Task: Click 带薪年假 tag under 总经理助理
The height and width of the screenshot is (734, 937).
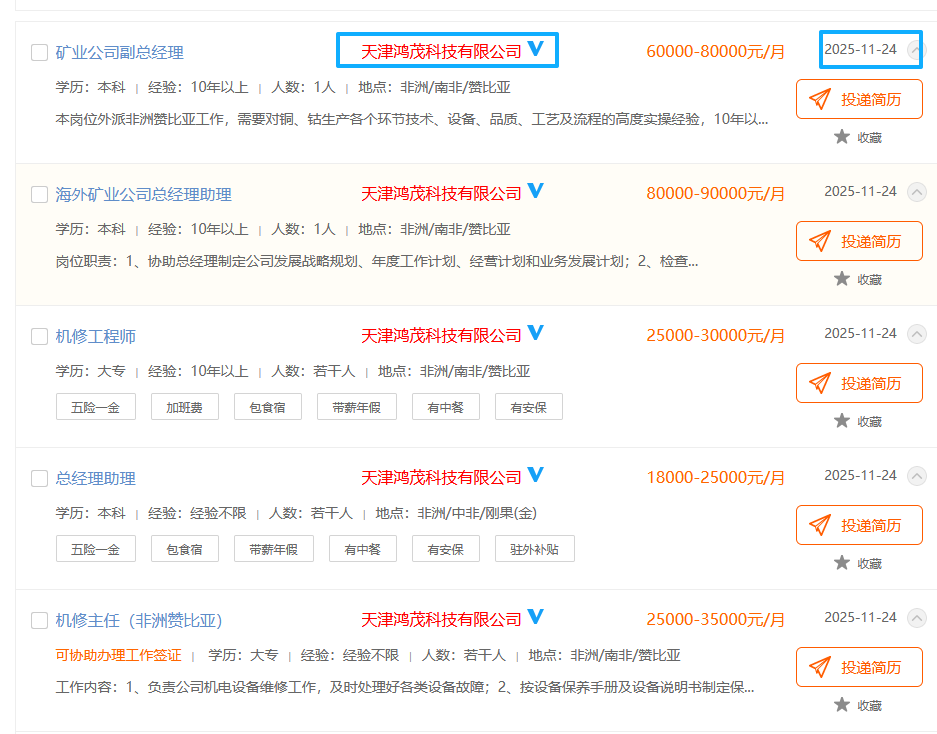Action: pos(274,549)
